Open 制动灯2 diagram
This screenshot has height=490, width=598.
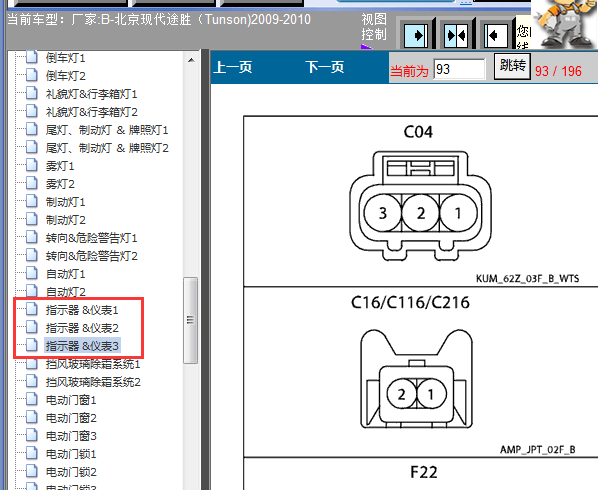click(x=66, y=220)
